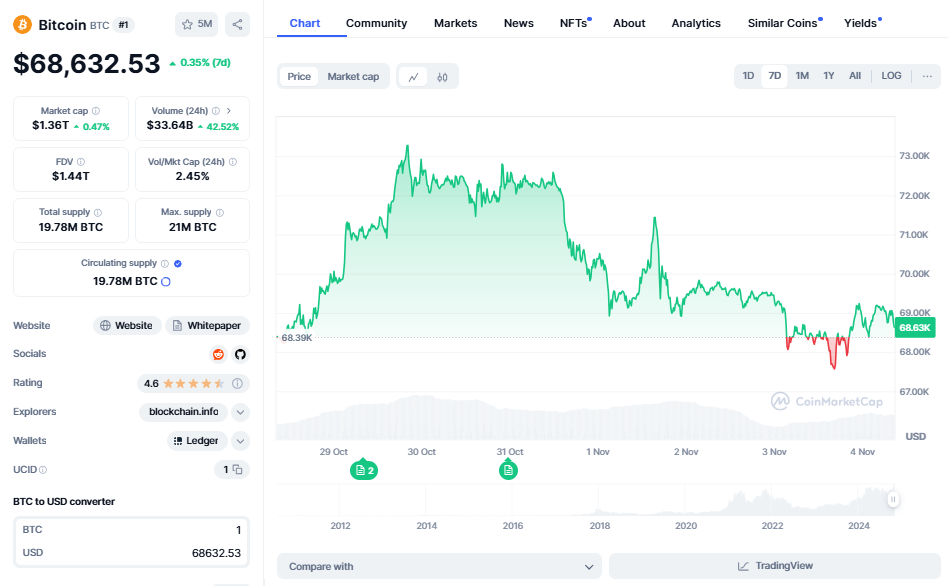Viewport: 948px width, 586px height.
Task: Click the verified circulating supply badge
Action: point(178,263)
